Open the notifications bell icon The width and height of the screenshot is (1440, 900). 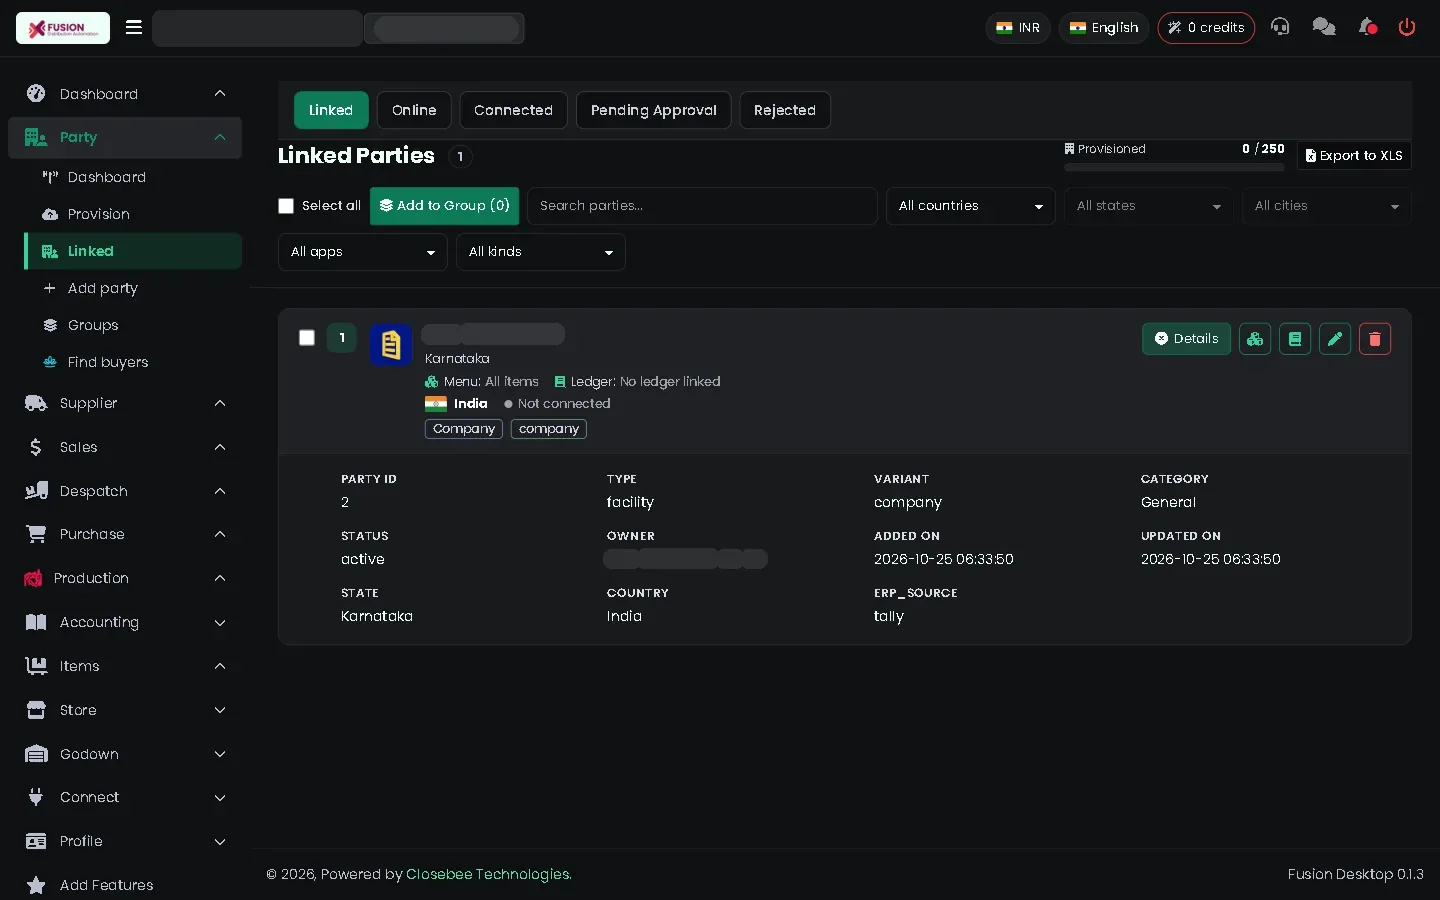(x=1368, y=27)
